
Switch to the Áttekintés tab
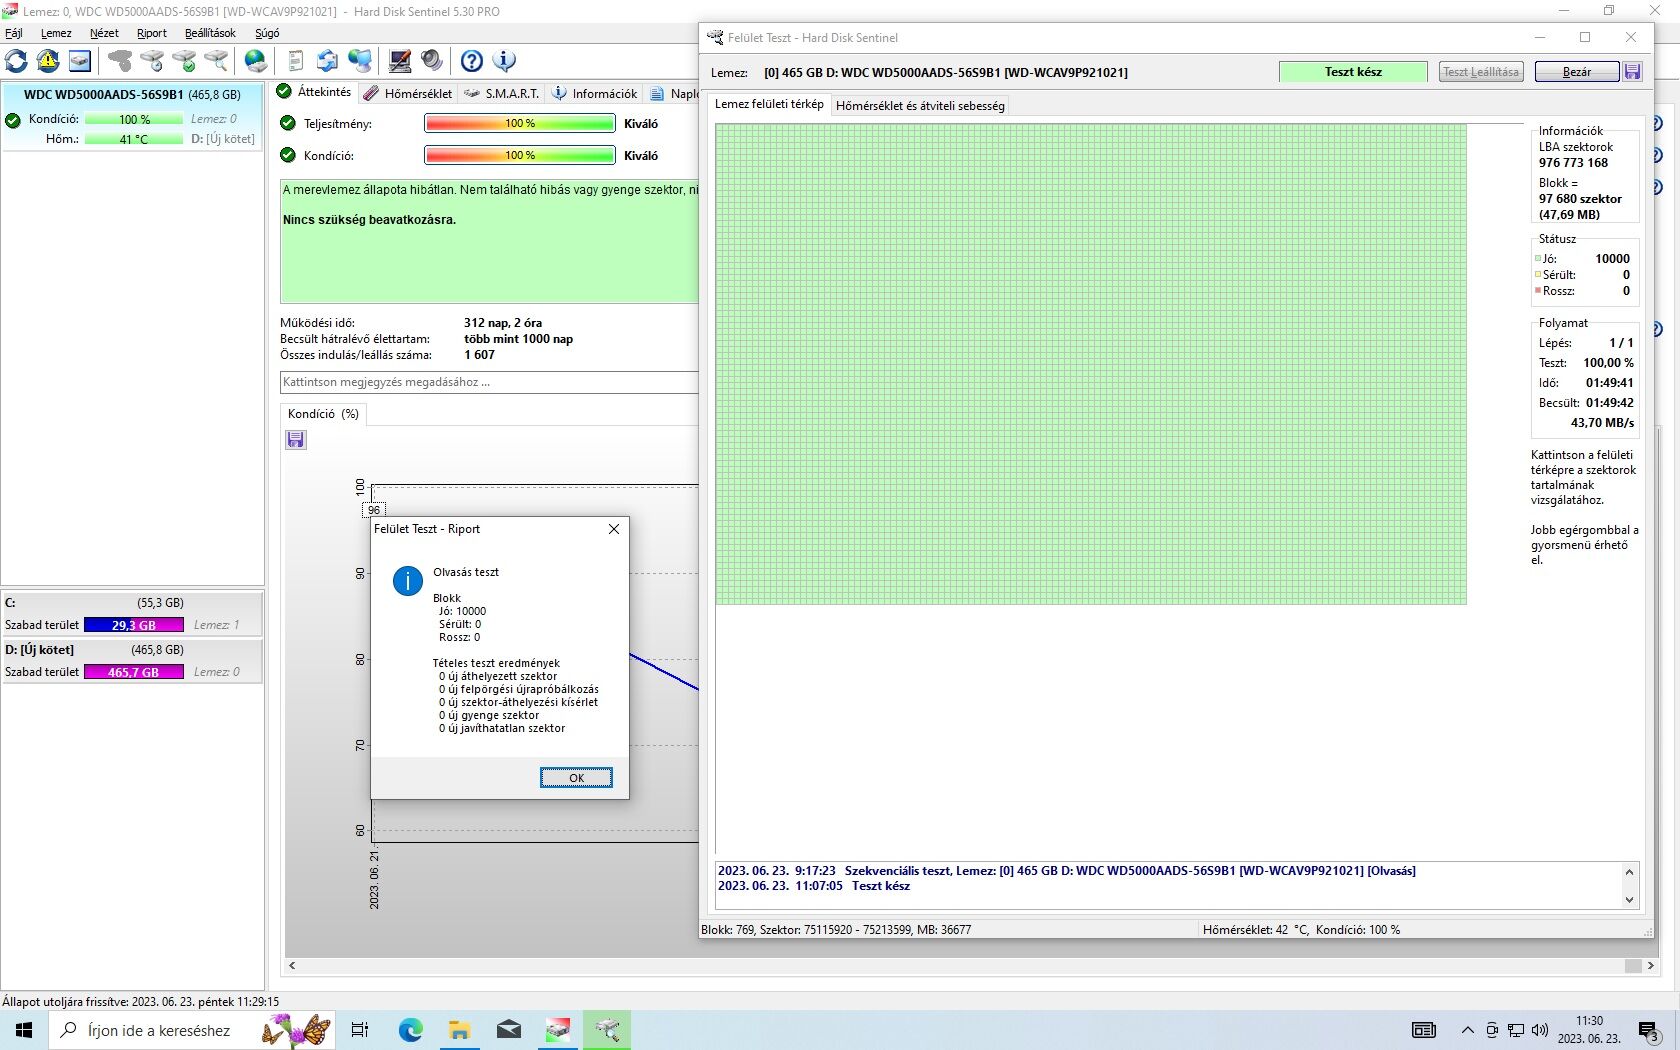315,92
